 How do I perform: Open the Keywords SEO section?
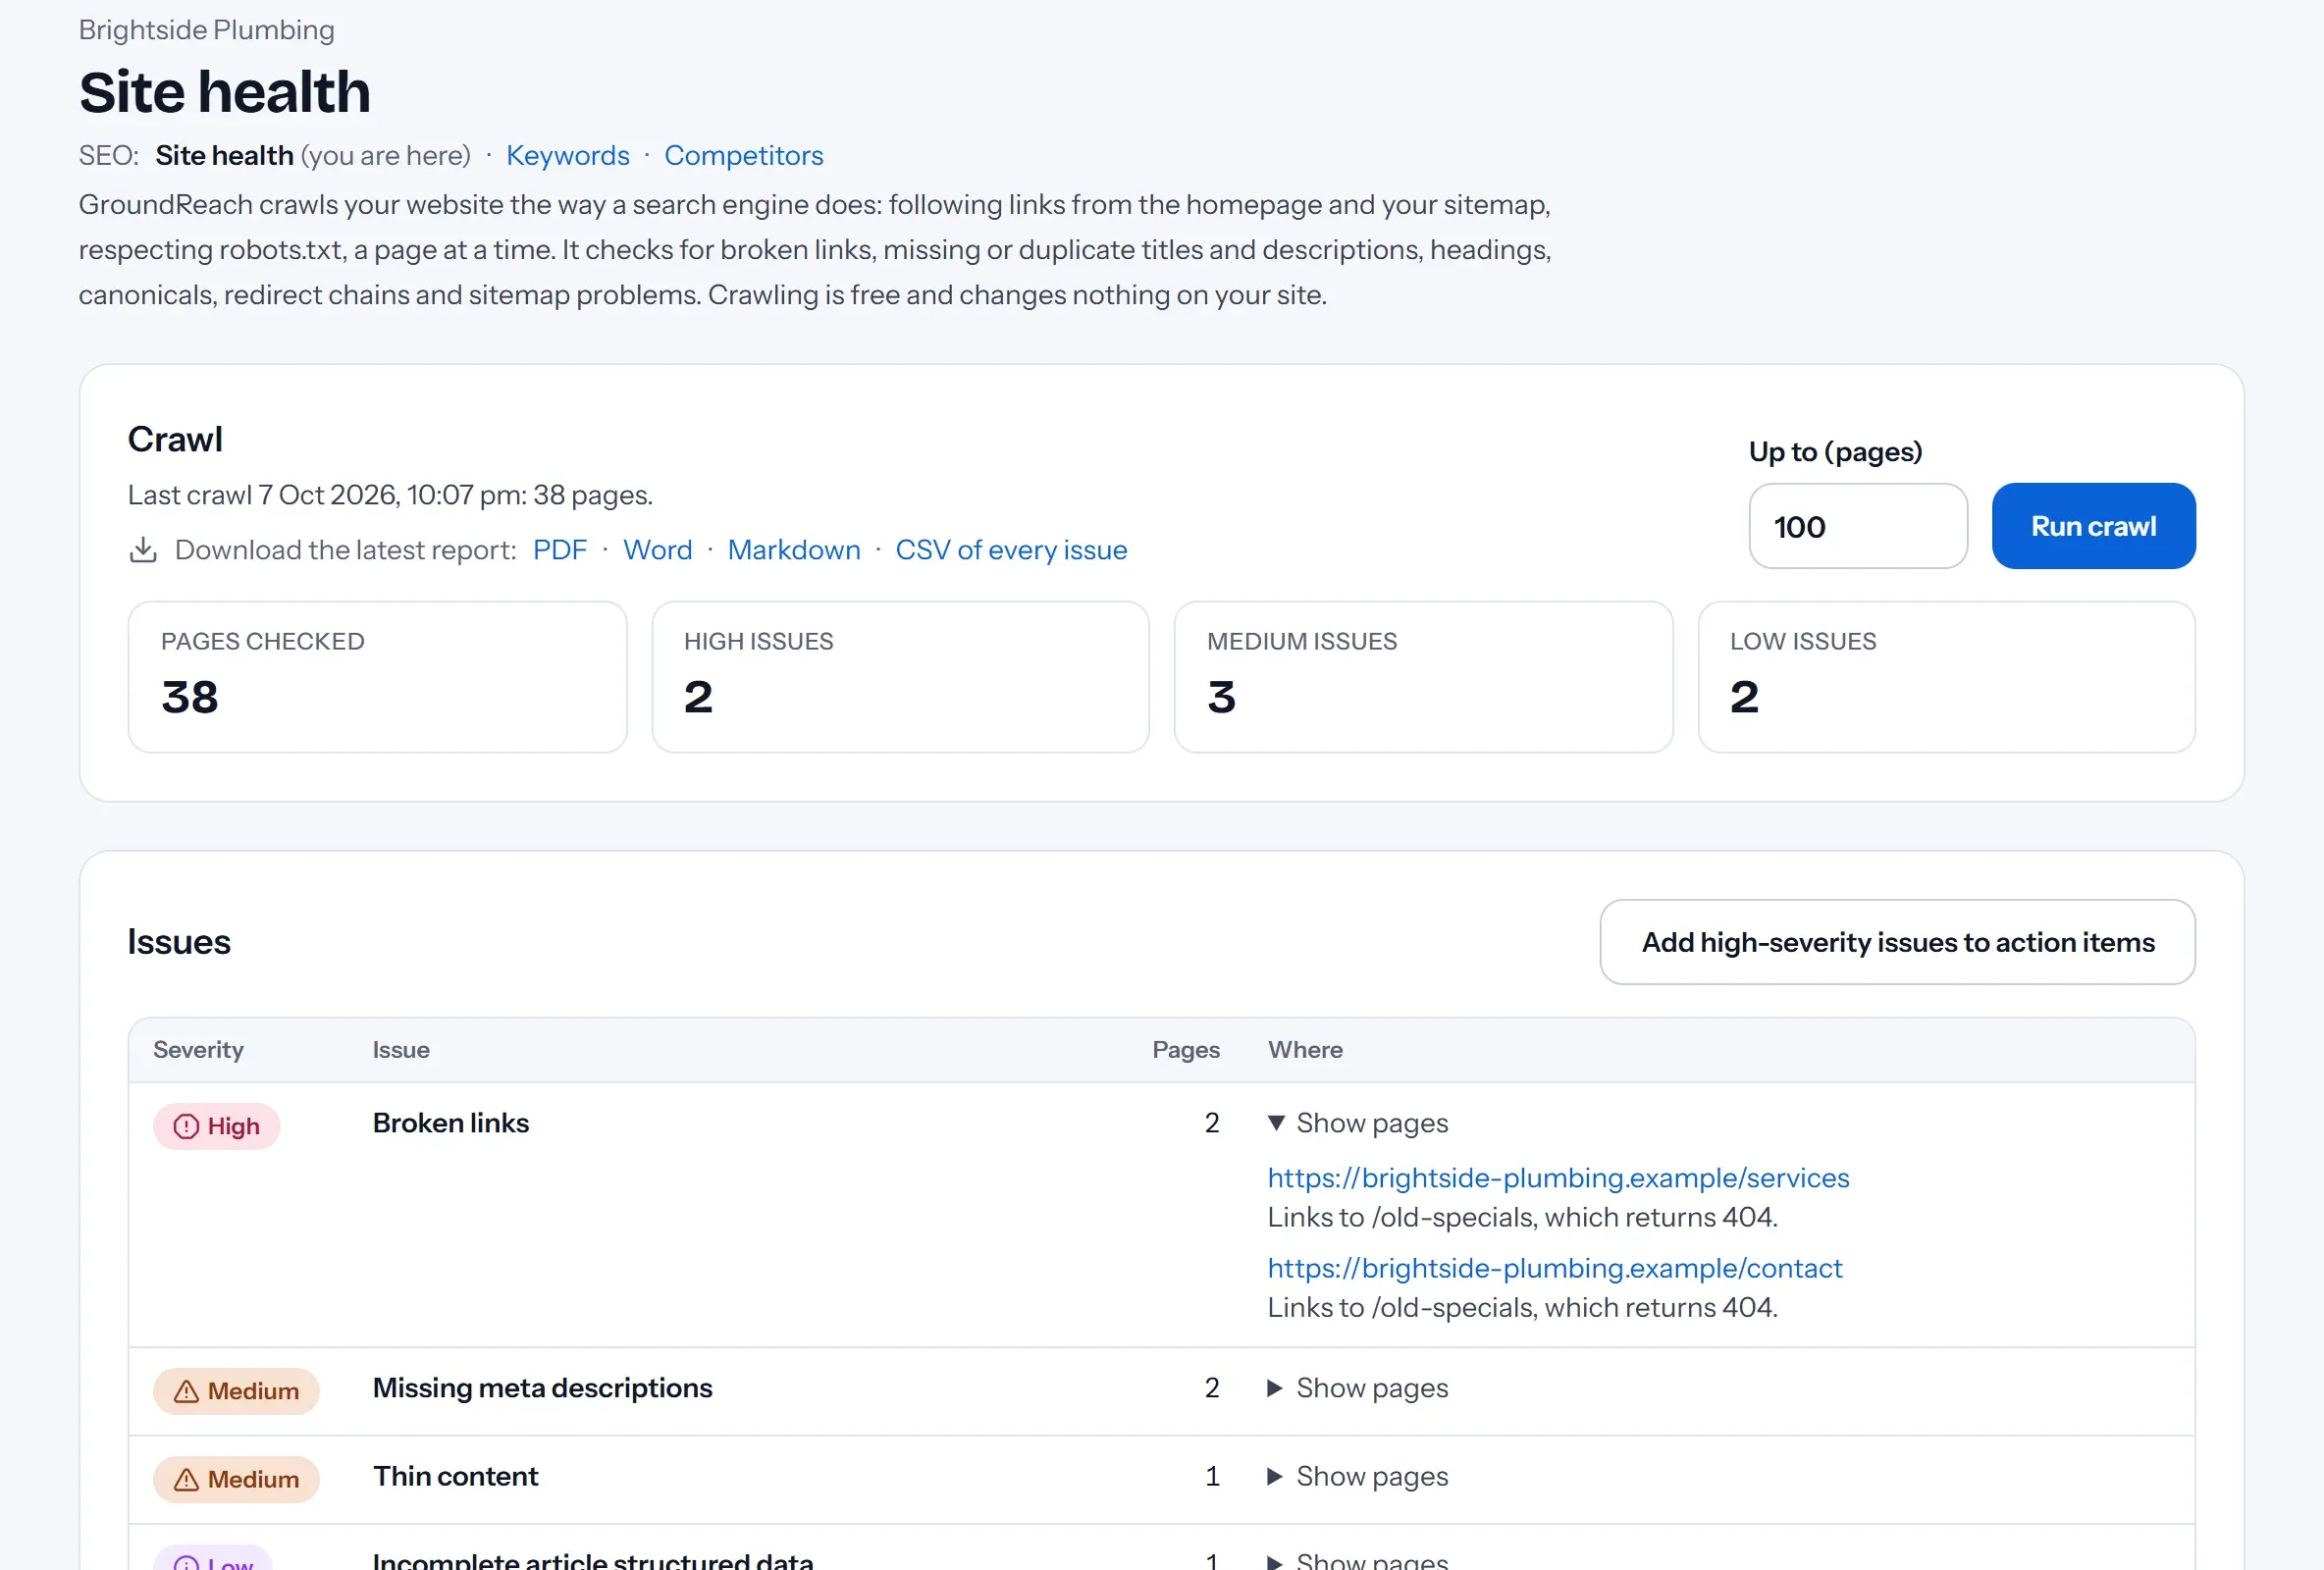(x=567, y=156)
